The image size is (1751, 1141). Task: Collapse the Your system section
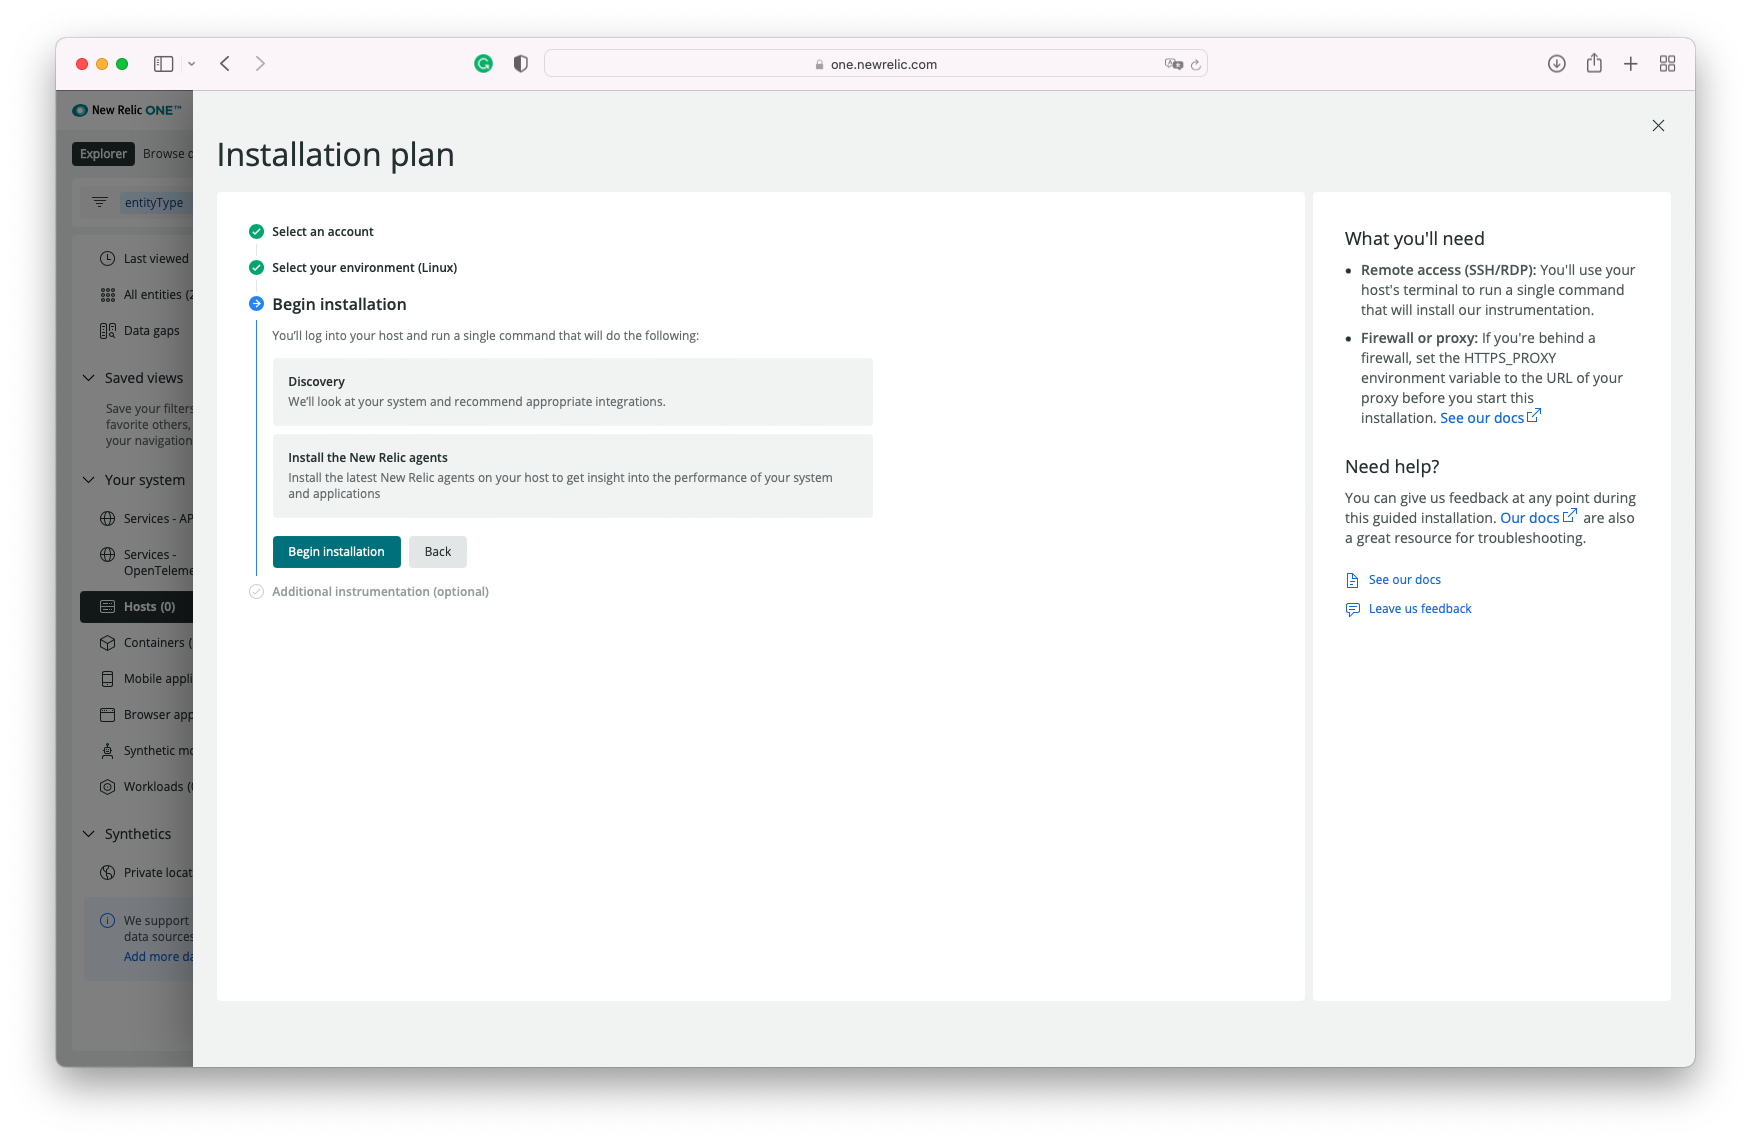click(x=89, y=480)
